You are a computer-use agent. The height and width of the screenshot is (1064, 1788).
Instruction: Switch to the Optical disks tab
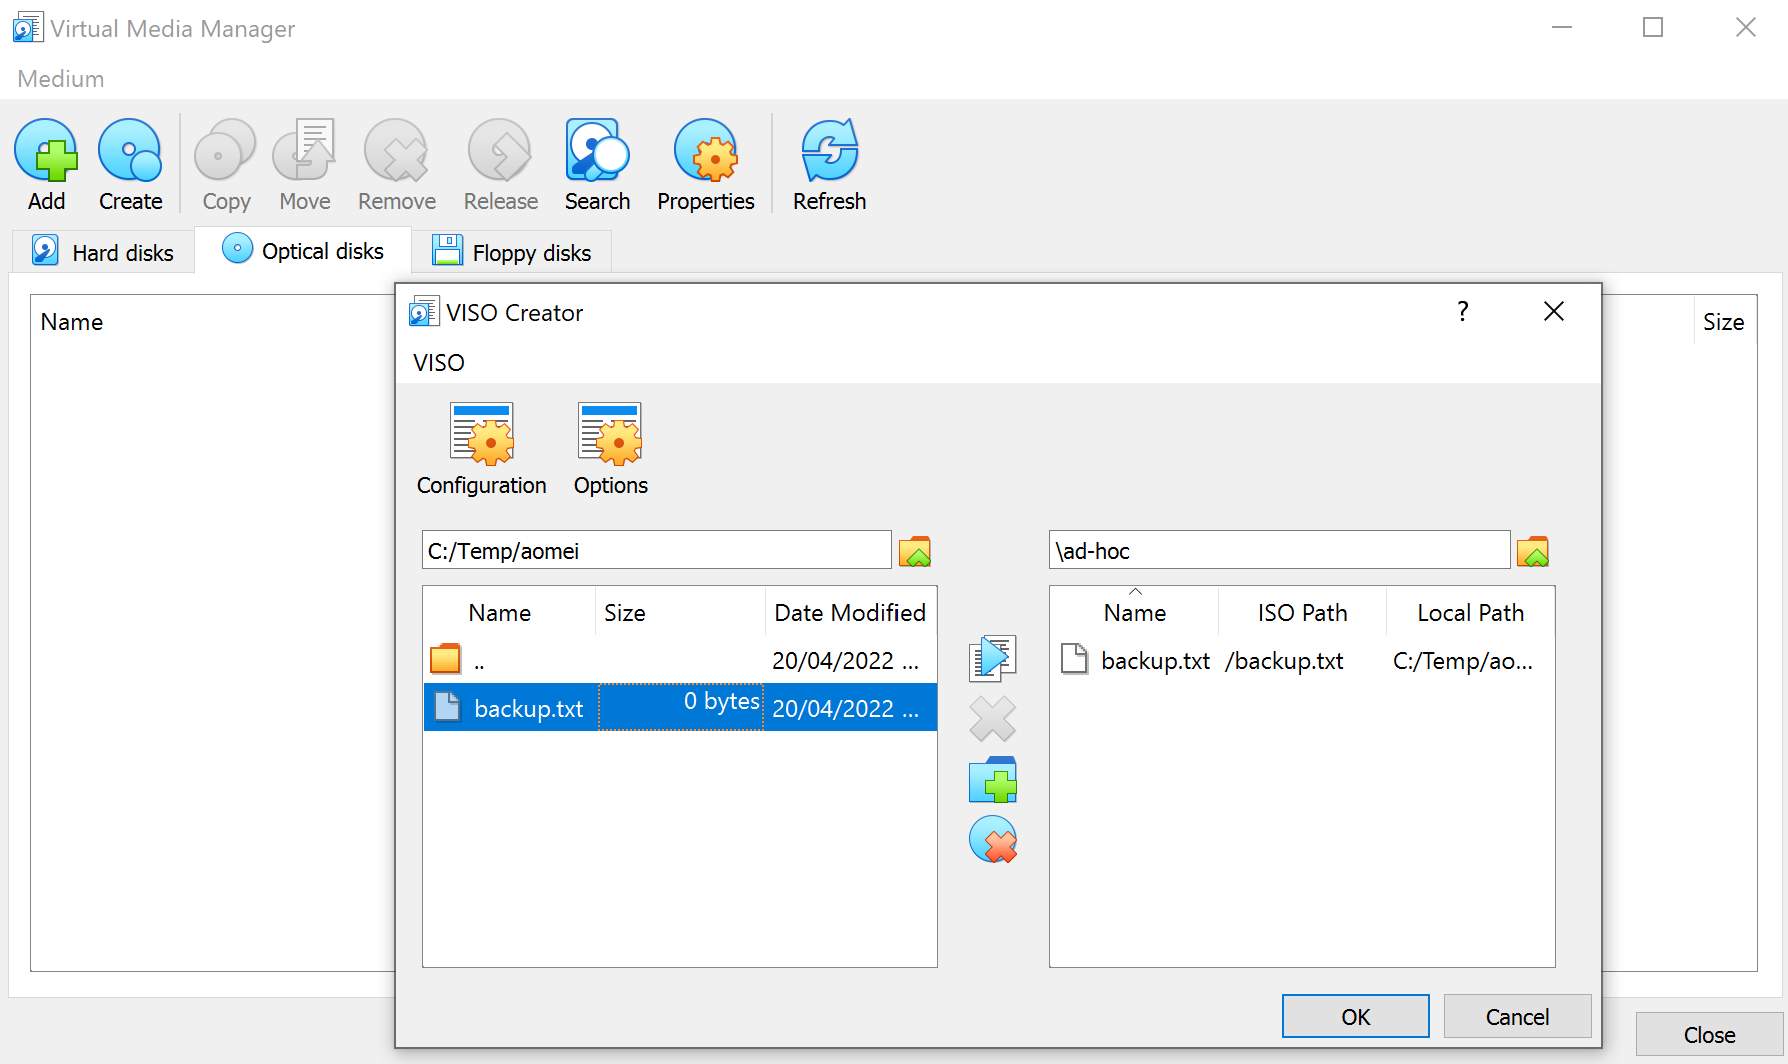click(x=303, y=250)
